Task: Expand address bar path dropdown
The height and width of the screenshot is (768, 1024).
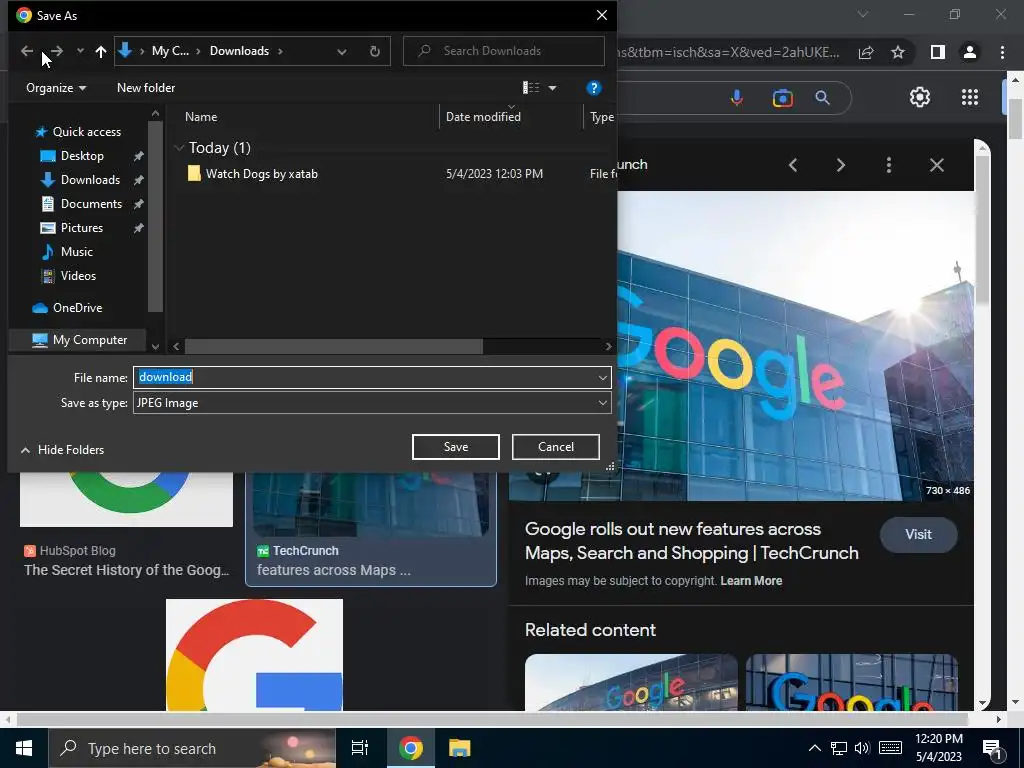Action: coord(342,51)
